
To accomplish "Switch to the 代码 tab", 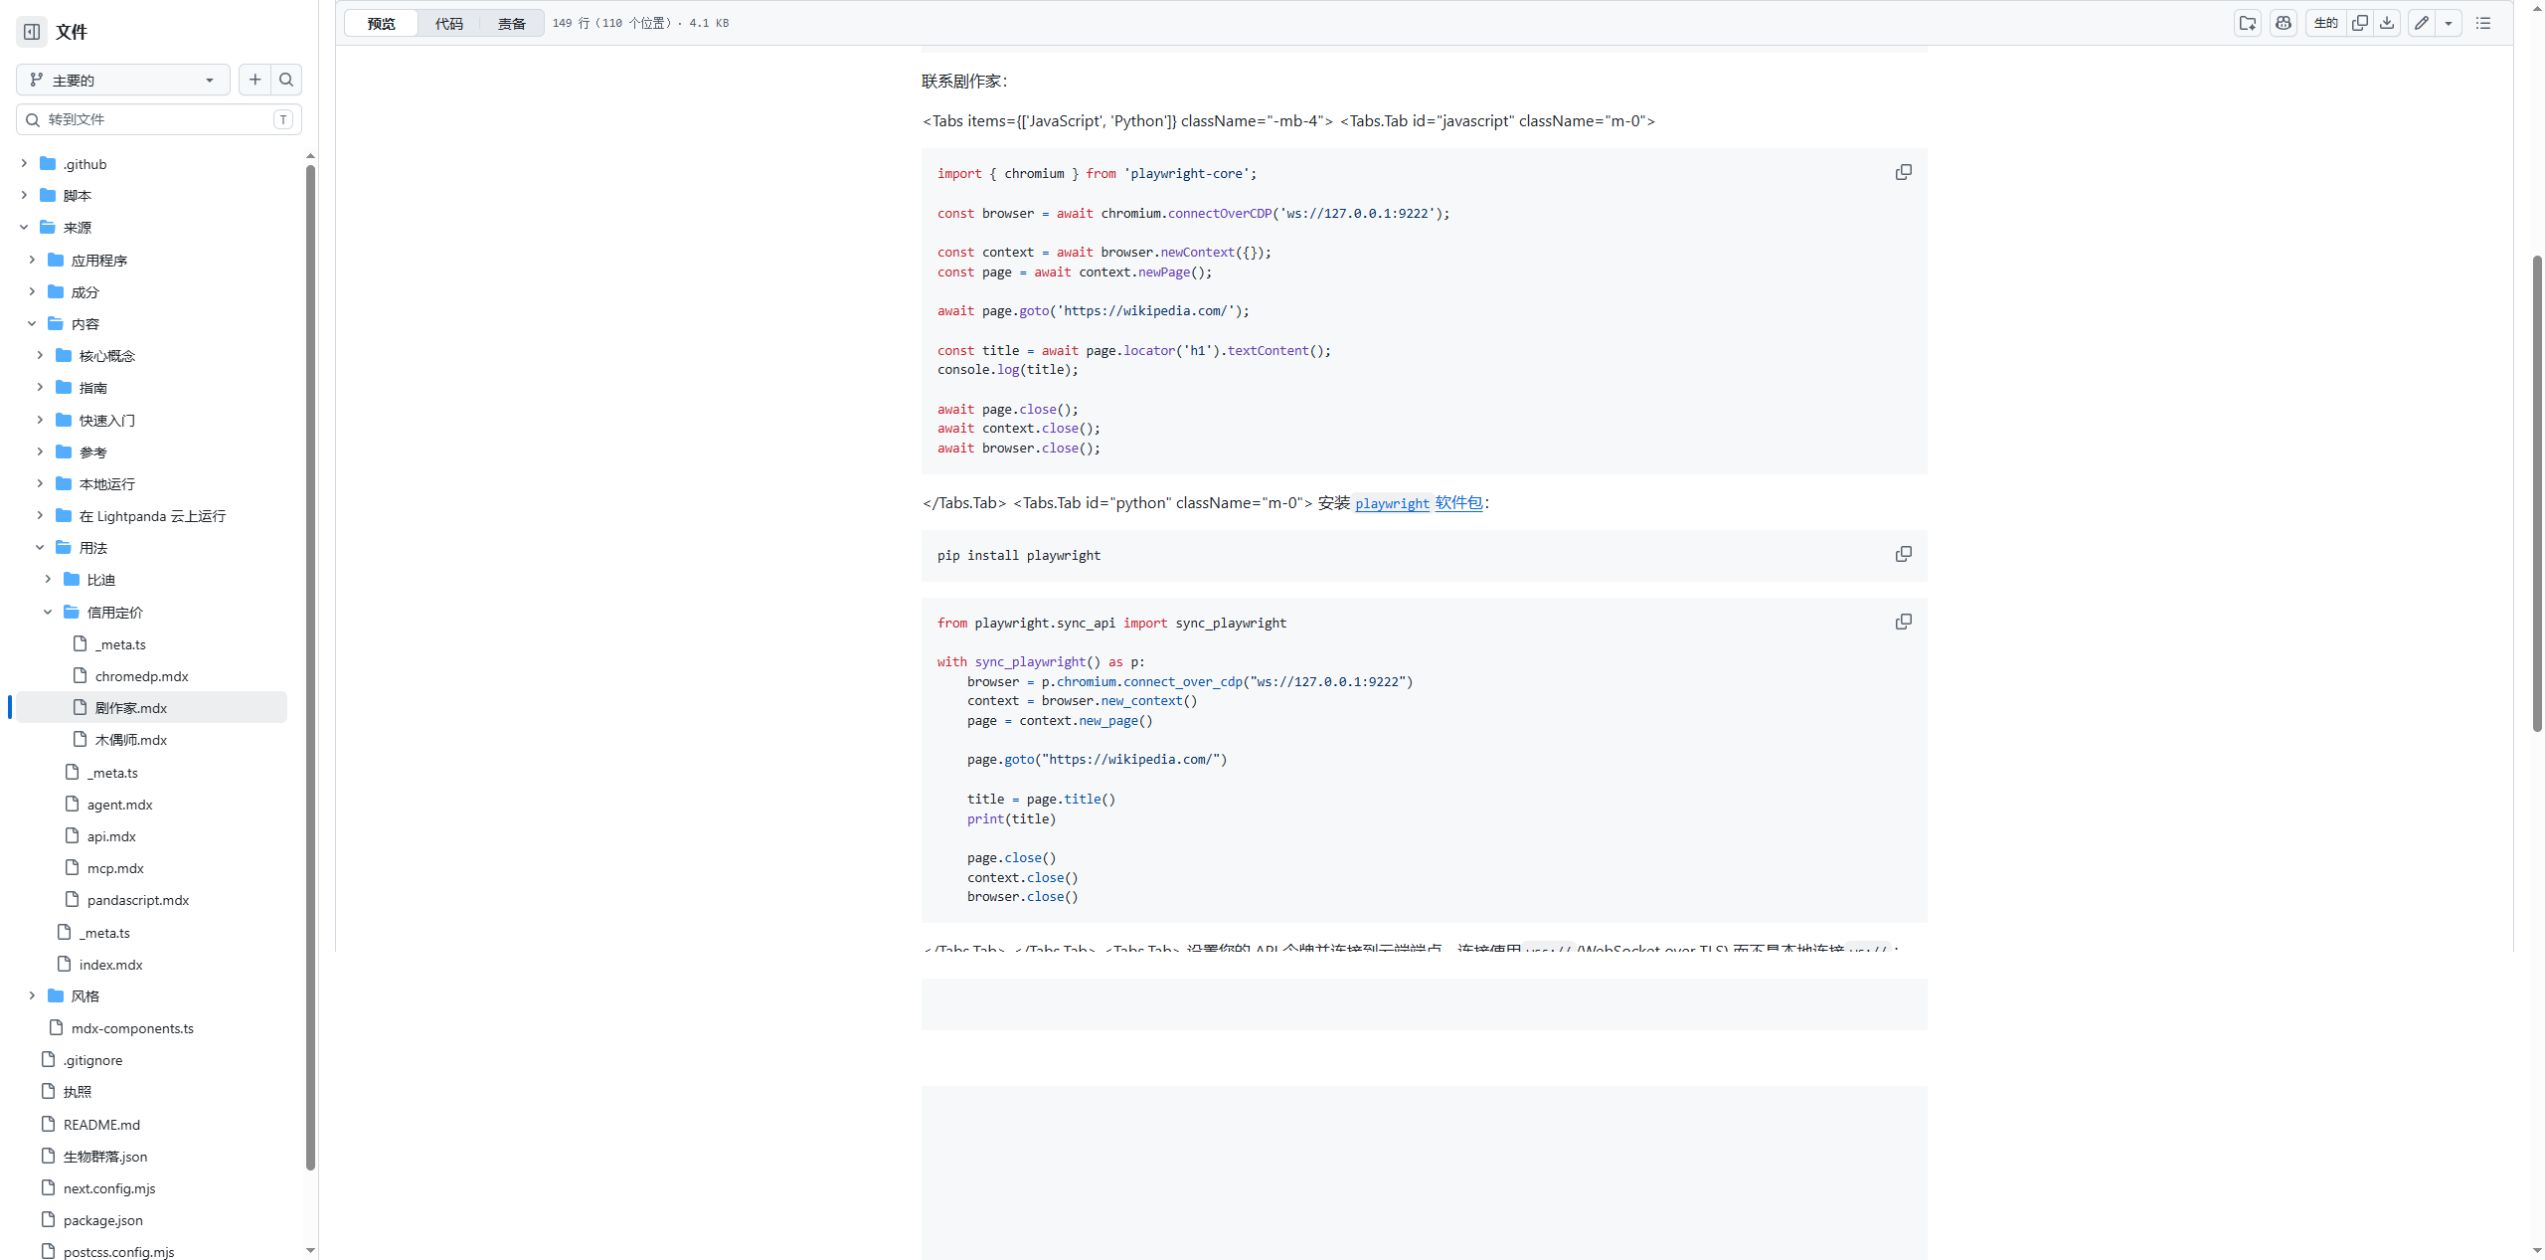I will (449, 23).
